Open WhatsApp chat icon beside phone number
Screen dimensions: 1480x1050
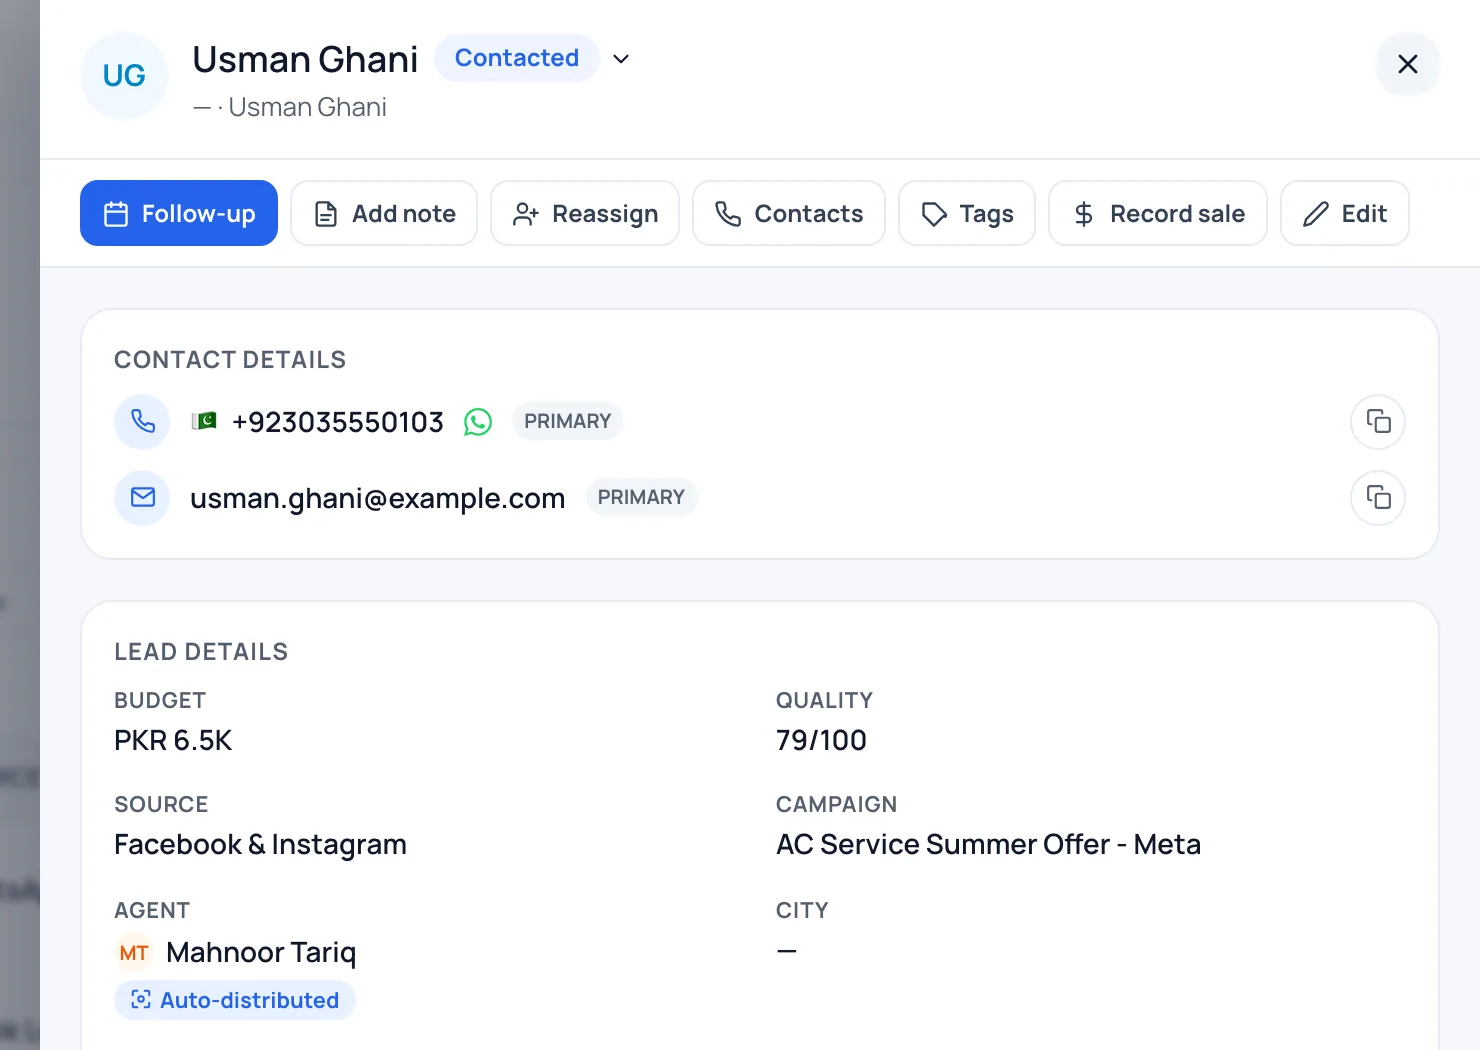pos(478,422)
